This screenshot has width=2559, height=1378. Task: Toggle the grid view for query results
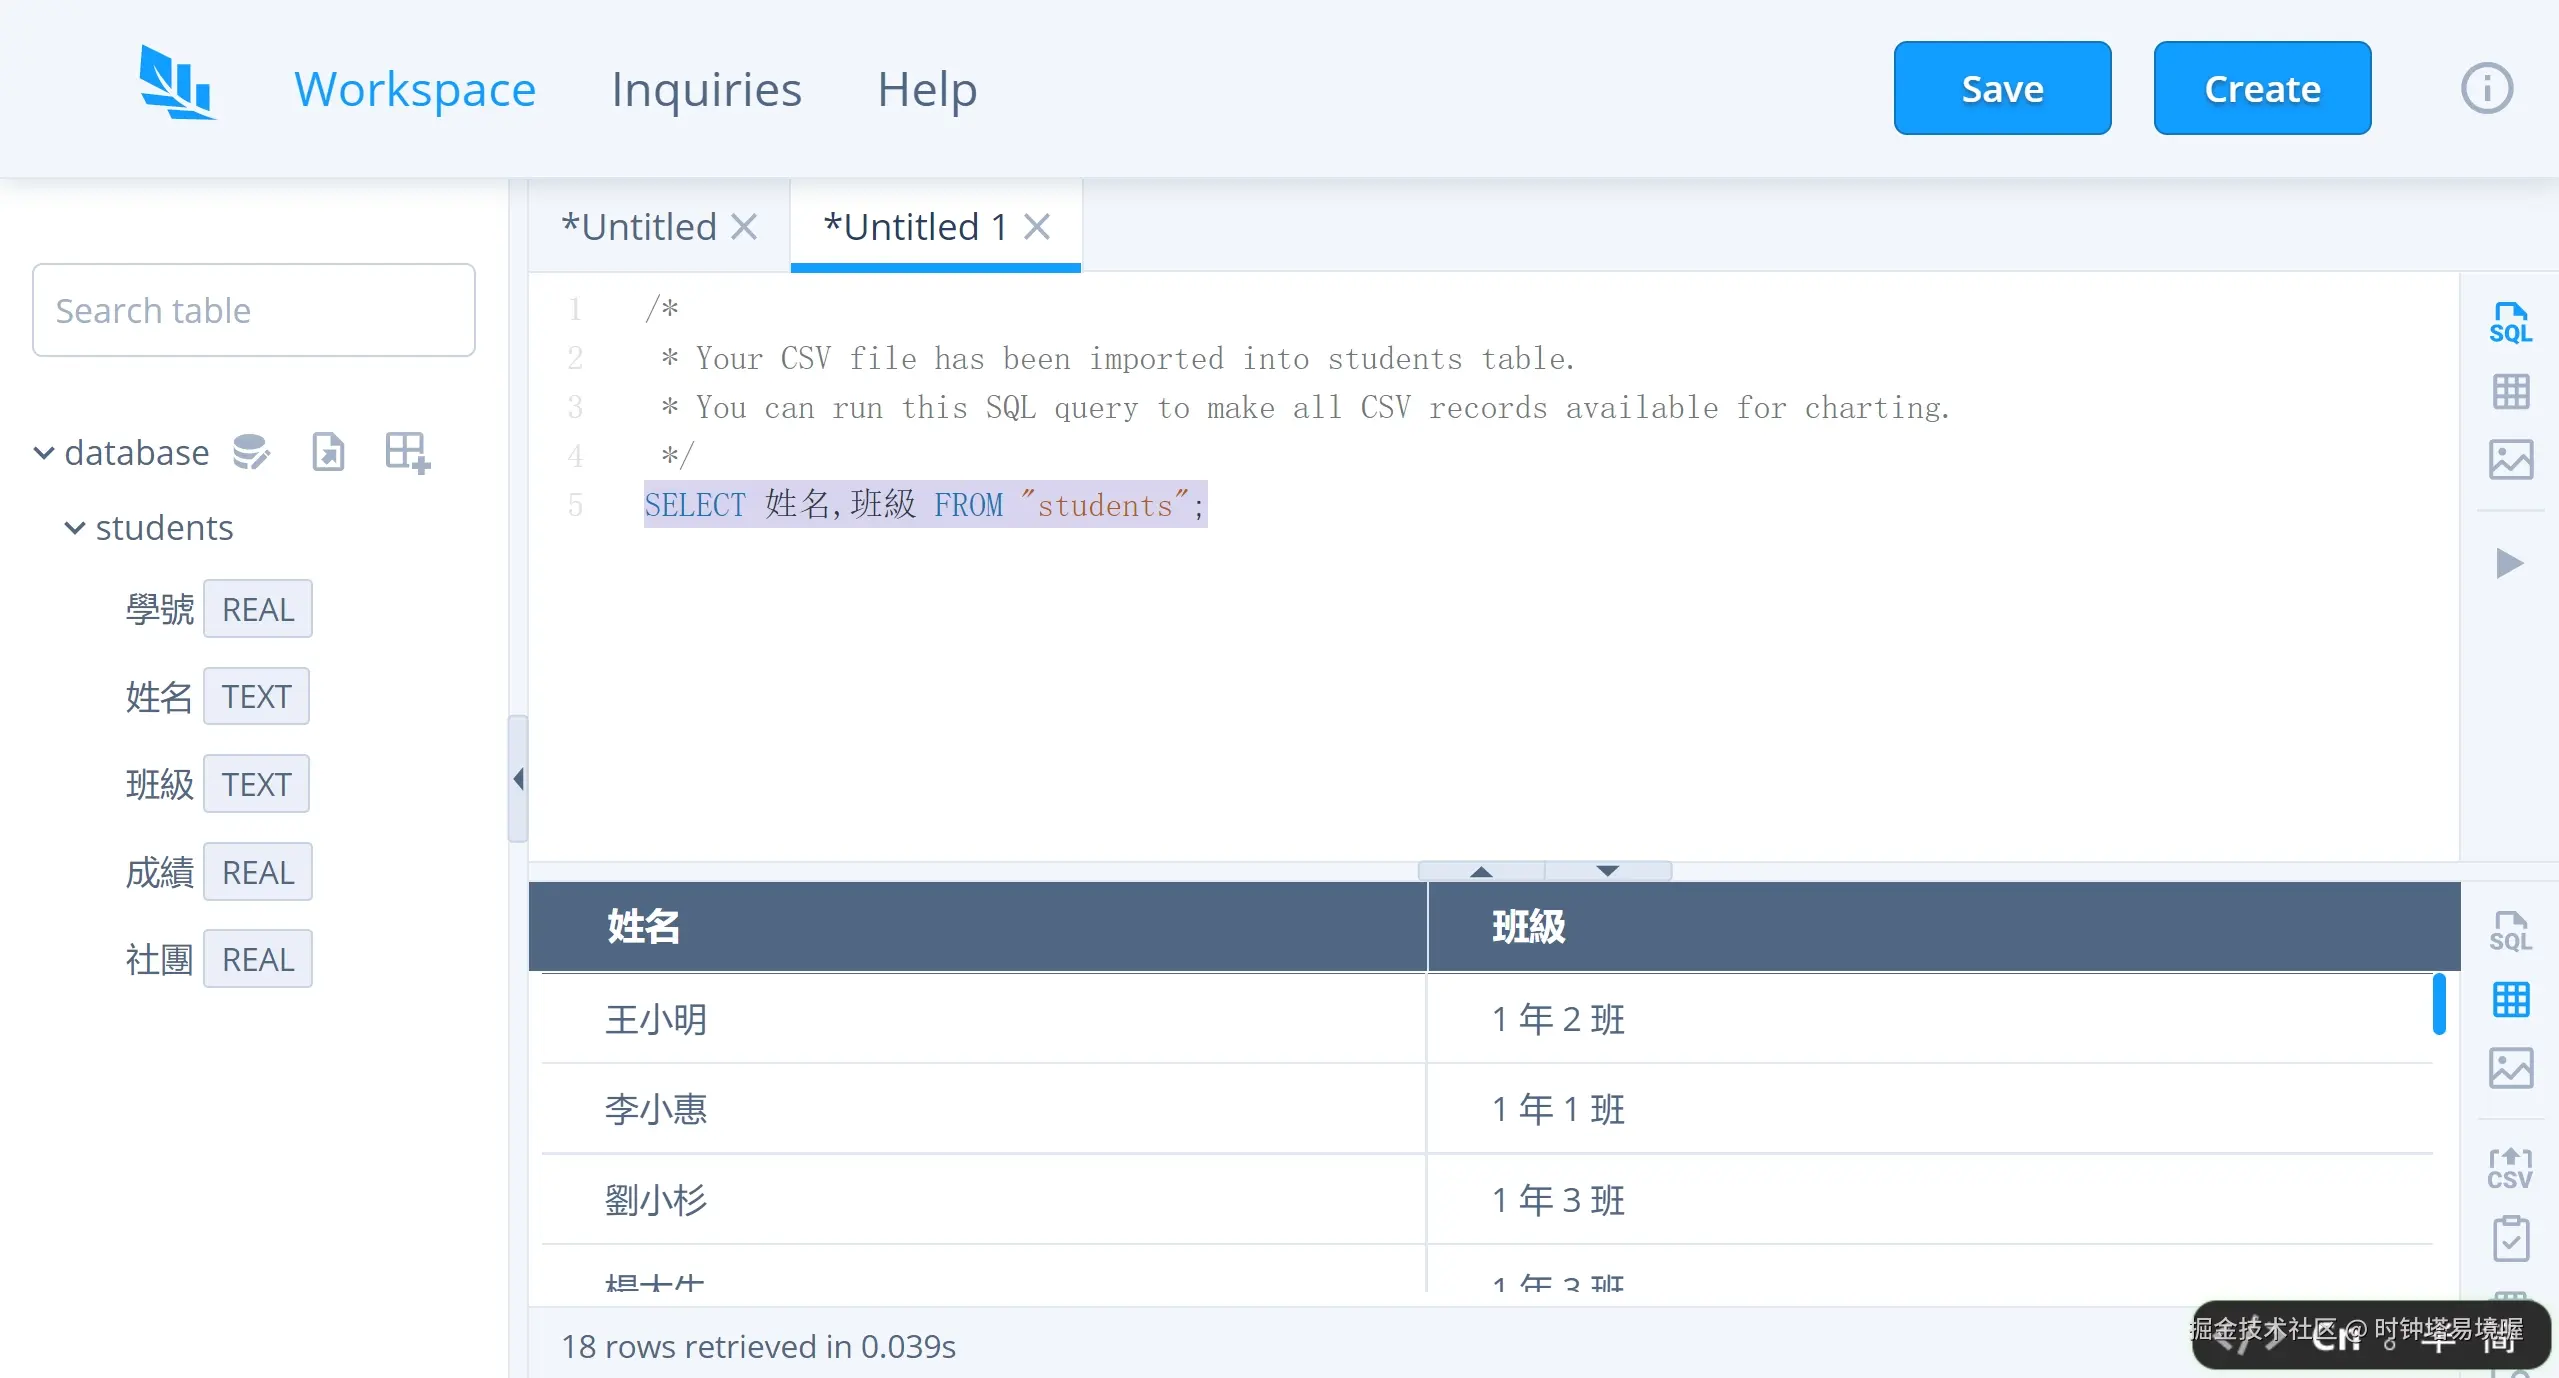2511,999
